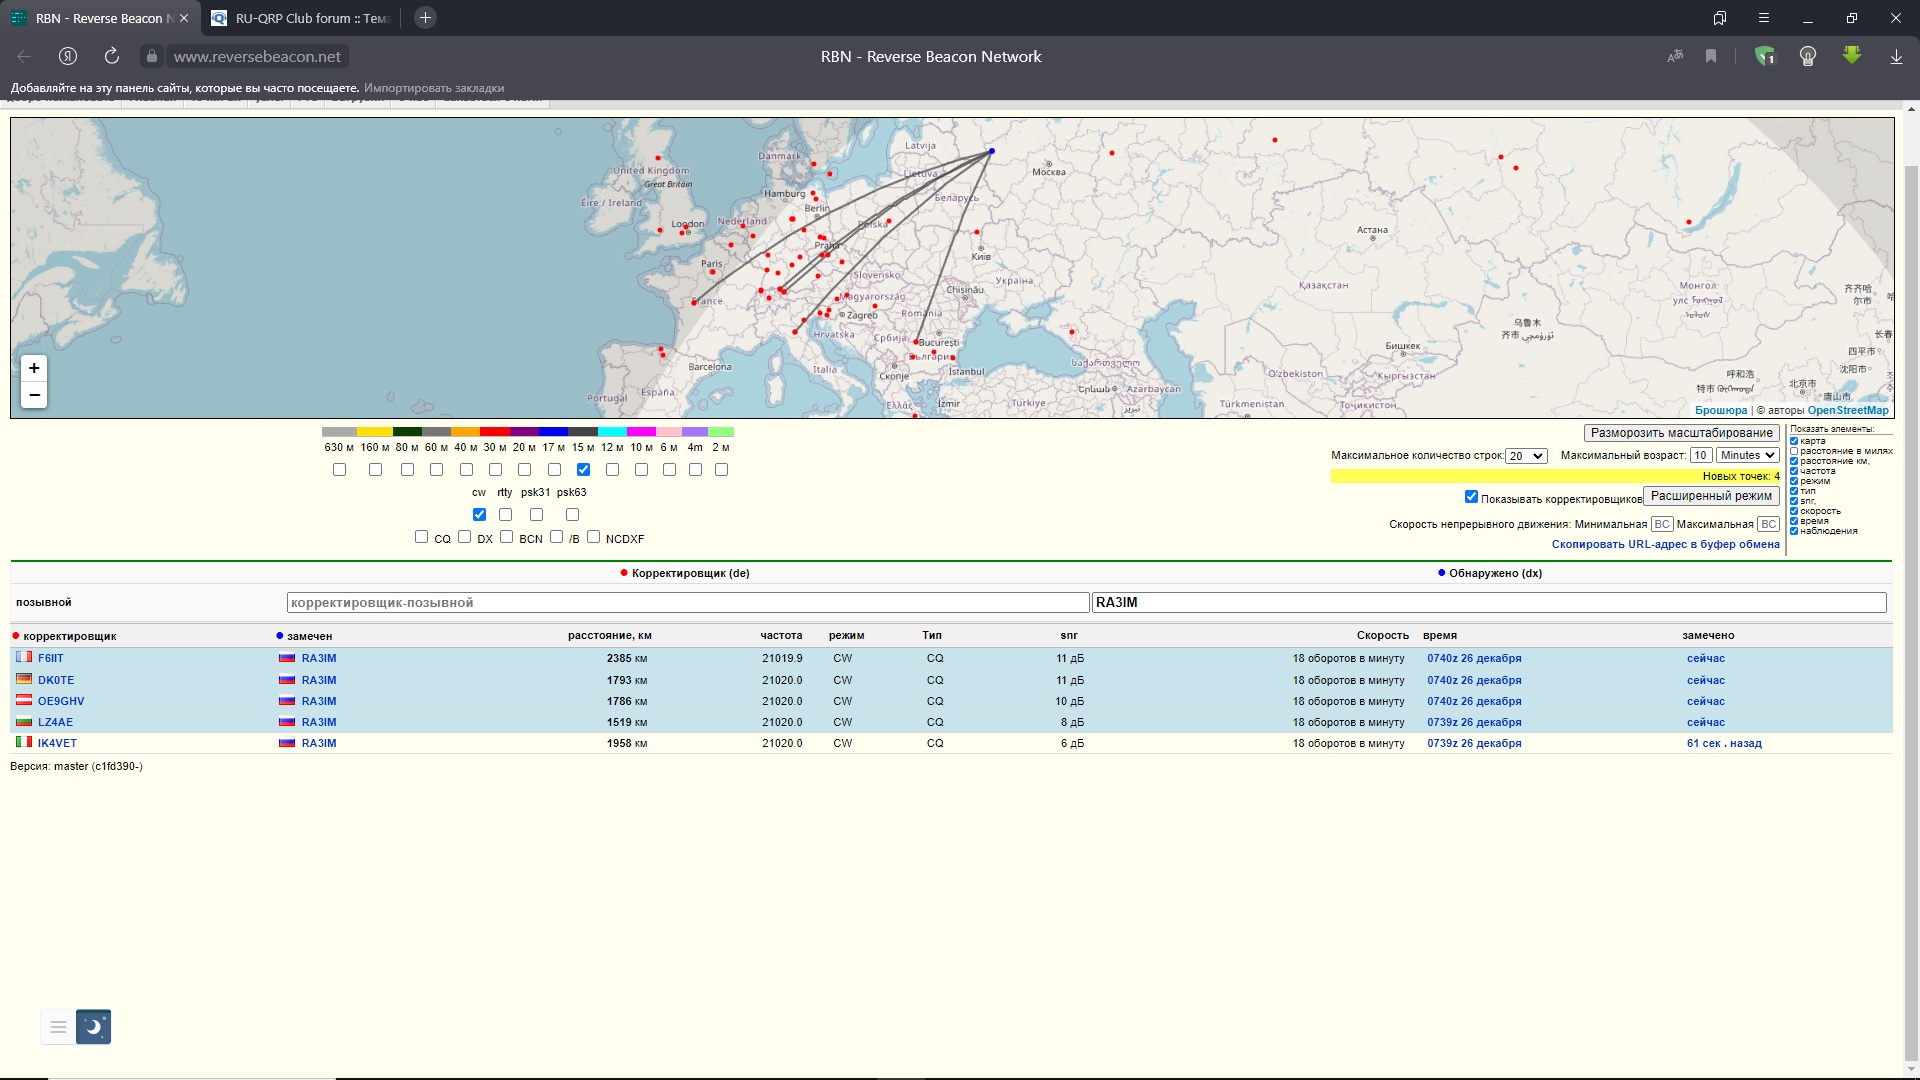The width and height of the screenshot is (1920, 1080).
Task: Click Разморозить масштабирование button
Action: 1681,433
